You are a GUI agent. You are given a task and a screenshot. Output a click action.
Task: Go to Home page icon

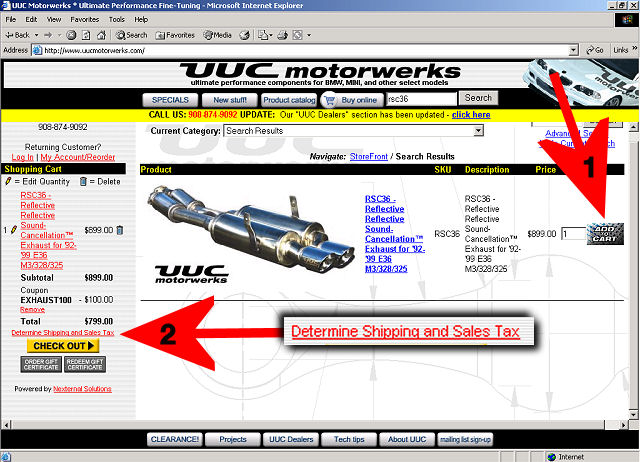click(x=101, y=35)
